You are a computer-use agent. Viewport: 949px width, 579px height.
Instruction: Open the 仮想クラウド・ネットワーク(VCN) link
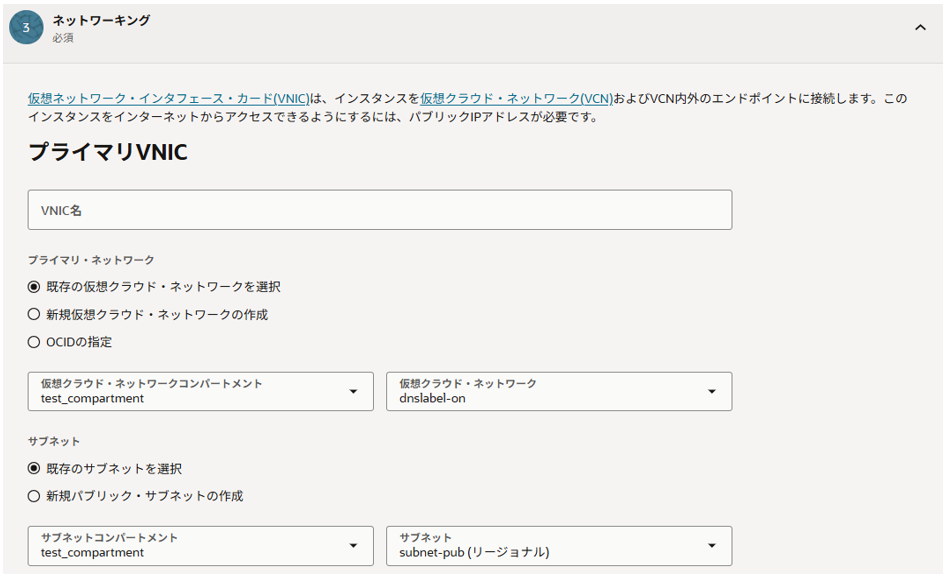[x=516, y=99]
